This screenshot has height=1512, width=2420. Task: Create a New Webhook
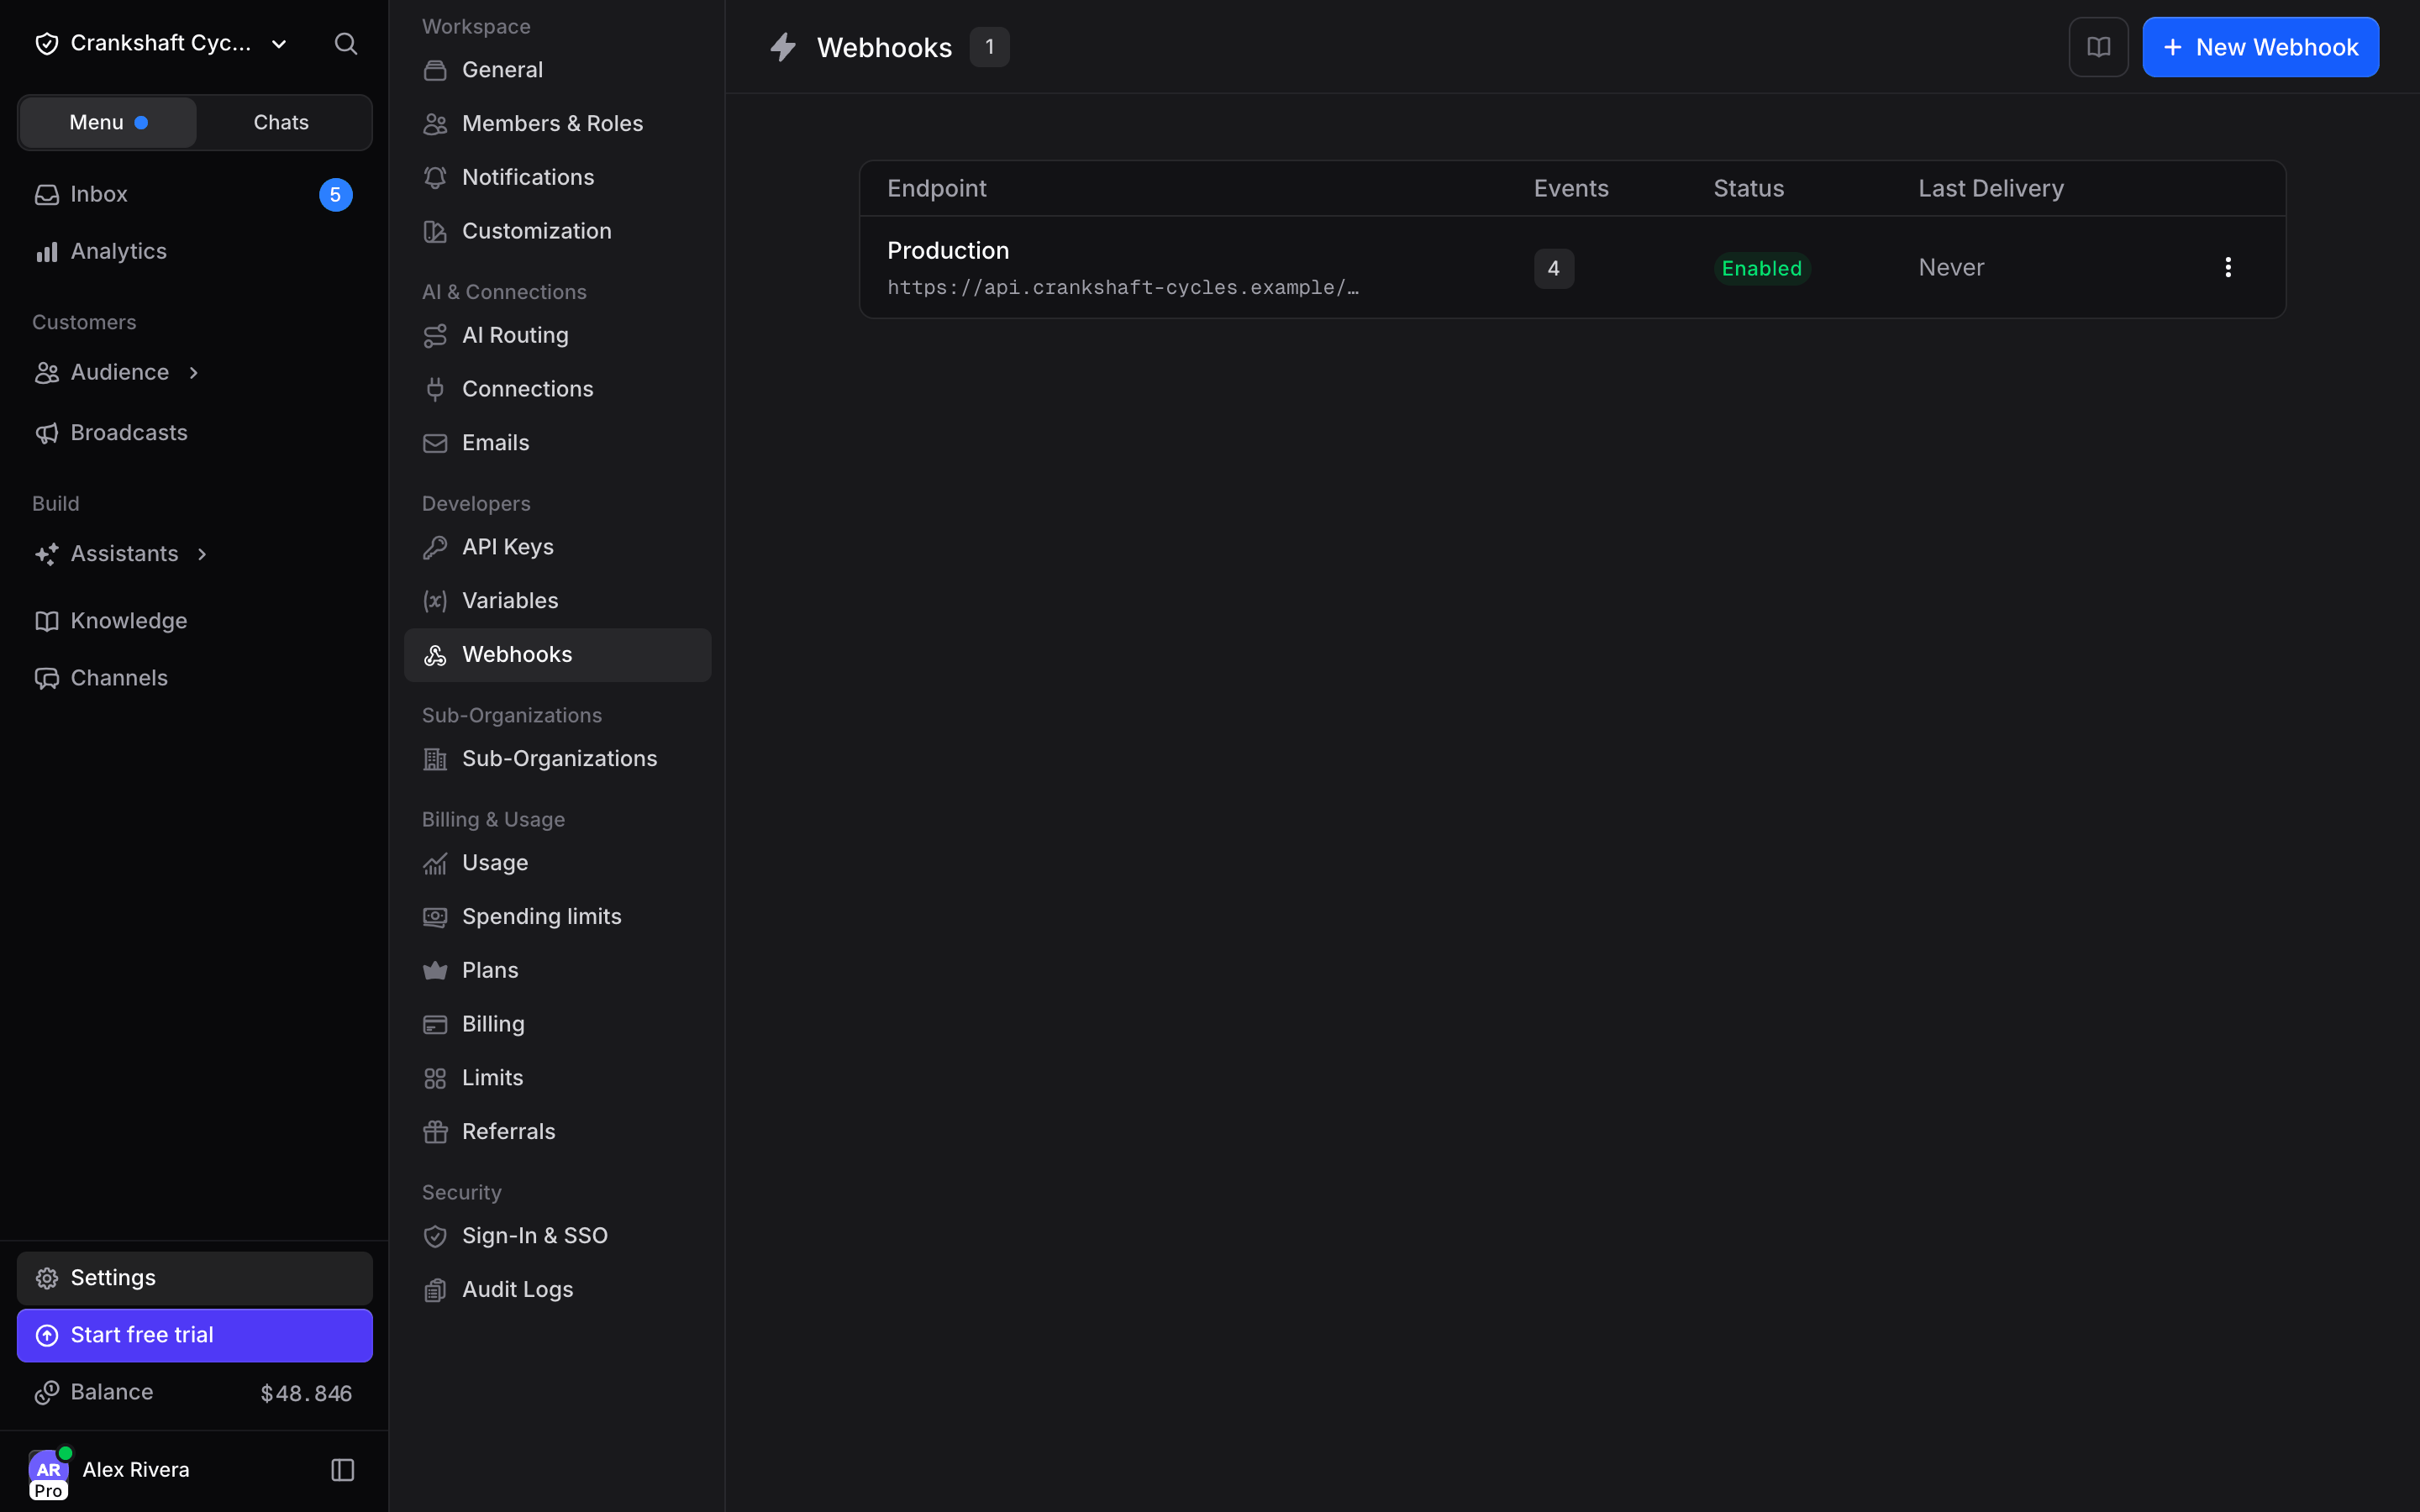pos(2260,47)
